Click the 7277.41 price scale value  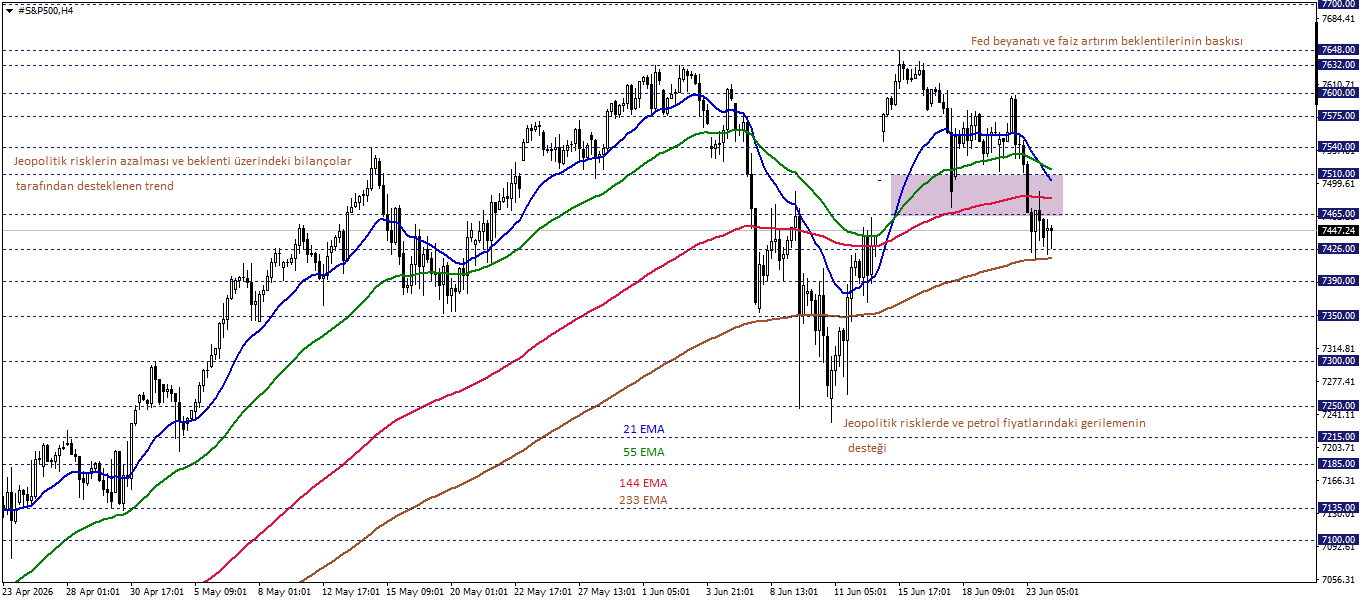tap(1338, 382)
